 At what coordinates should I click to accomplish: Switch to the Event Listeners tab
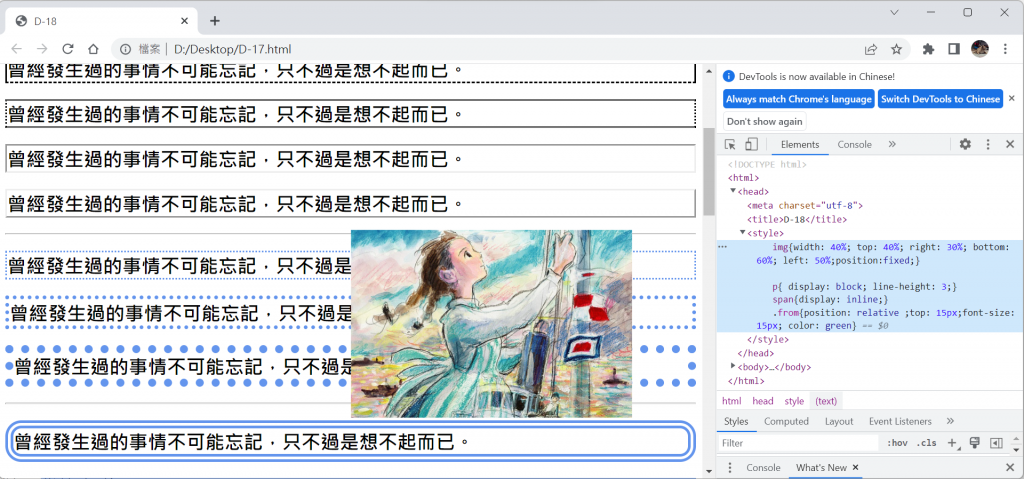click(x=900, y=421)
